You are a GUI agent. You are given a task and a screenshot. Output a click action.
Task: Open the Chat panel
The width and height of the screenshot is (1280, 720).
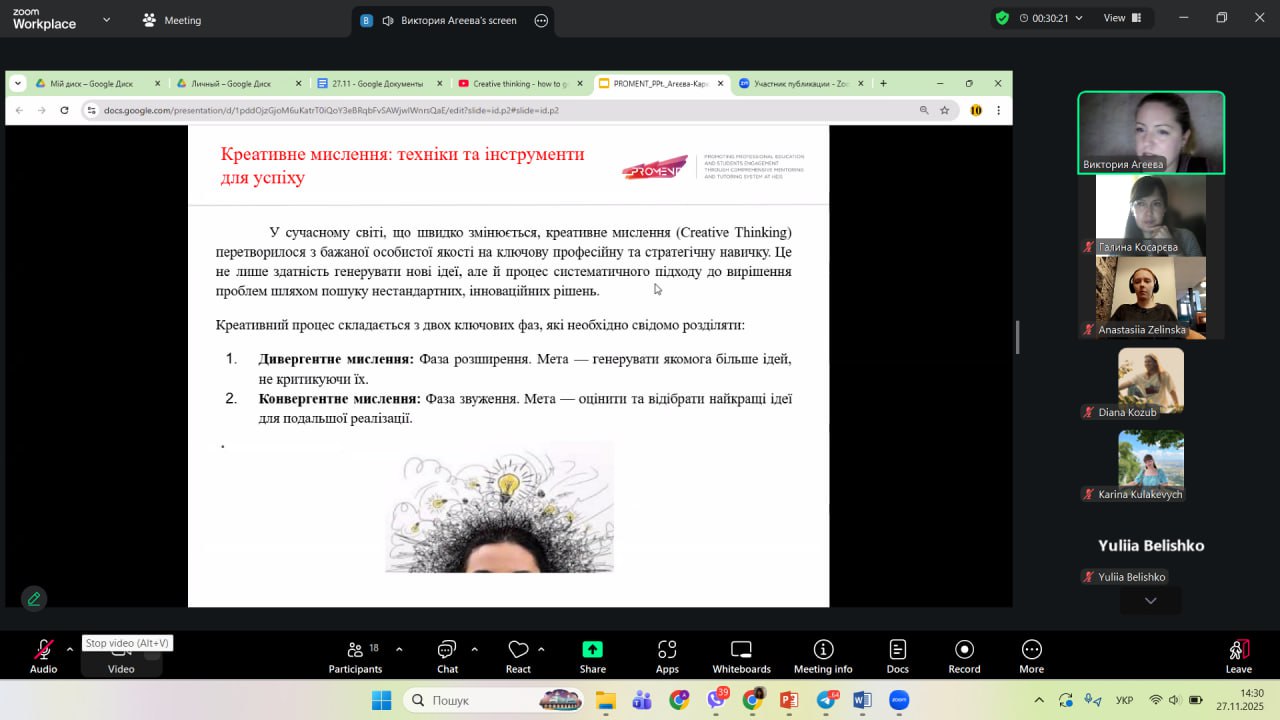pyautogui.click(x=447, y=656)
